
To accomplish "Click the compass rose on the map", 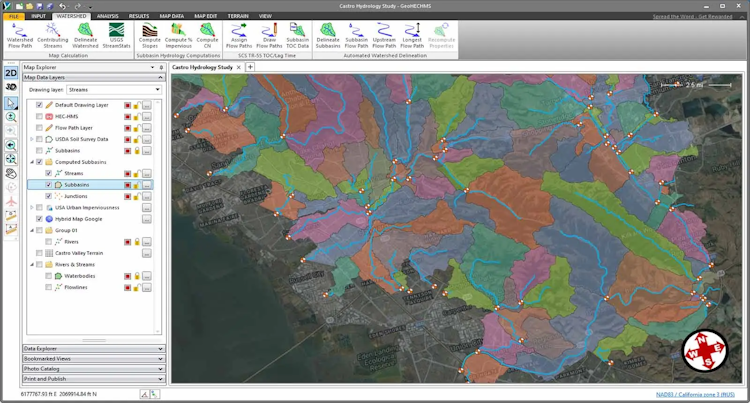I will pos(704,350).
